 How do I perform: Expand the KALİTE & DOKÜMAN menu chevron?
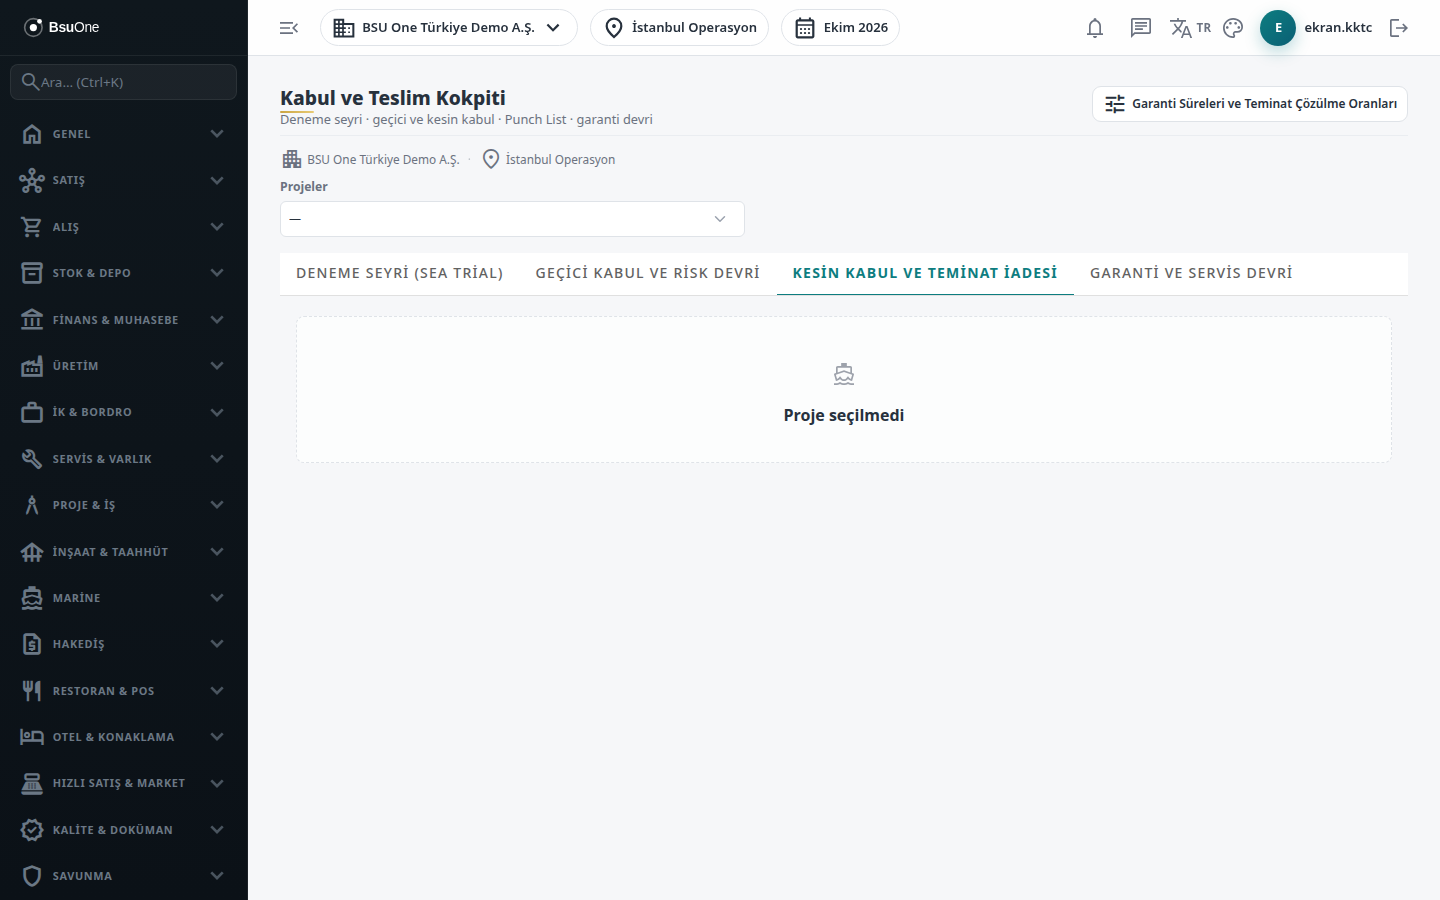217,830
